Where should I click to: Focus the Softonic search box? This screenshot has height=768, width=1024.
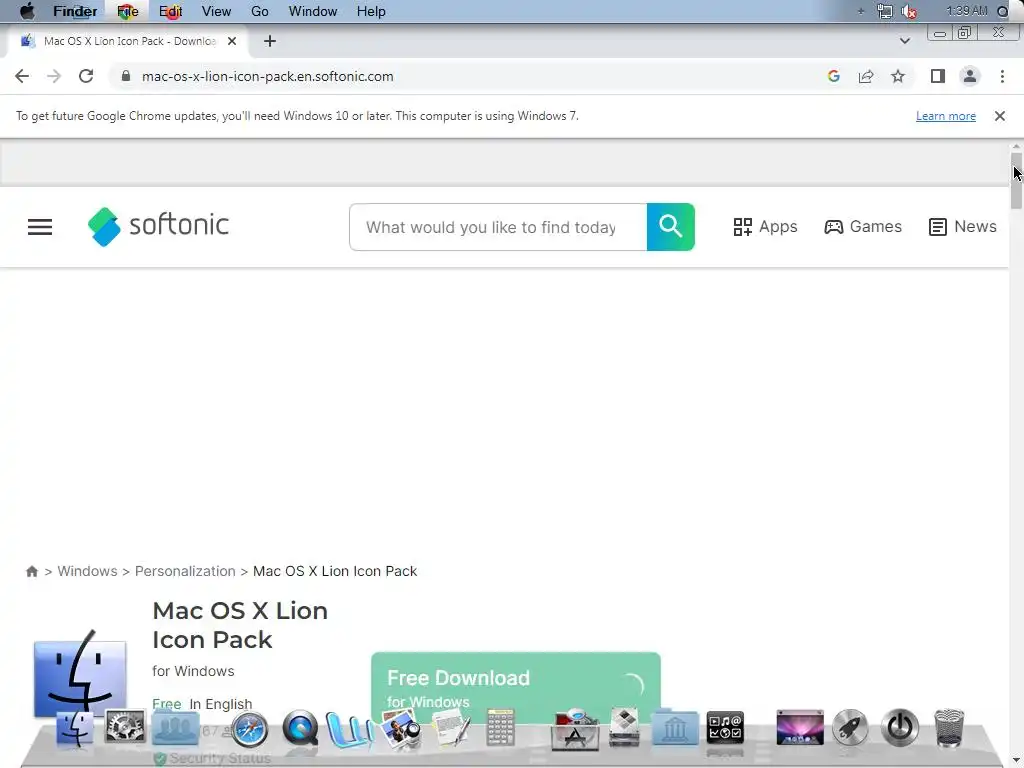click(x=498, y=227)
